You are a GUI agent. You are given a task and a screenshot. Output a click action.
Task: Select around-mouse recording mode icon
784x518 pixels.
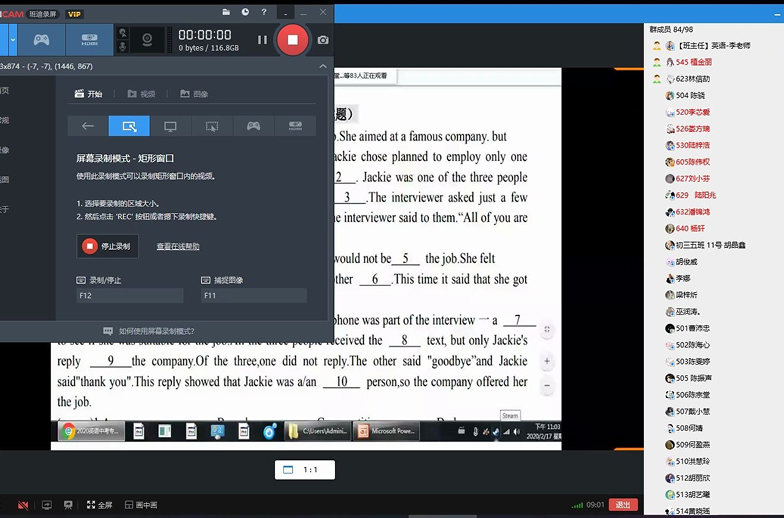pos(212,126)
